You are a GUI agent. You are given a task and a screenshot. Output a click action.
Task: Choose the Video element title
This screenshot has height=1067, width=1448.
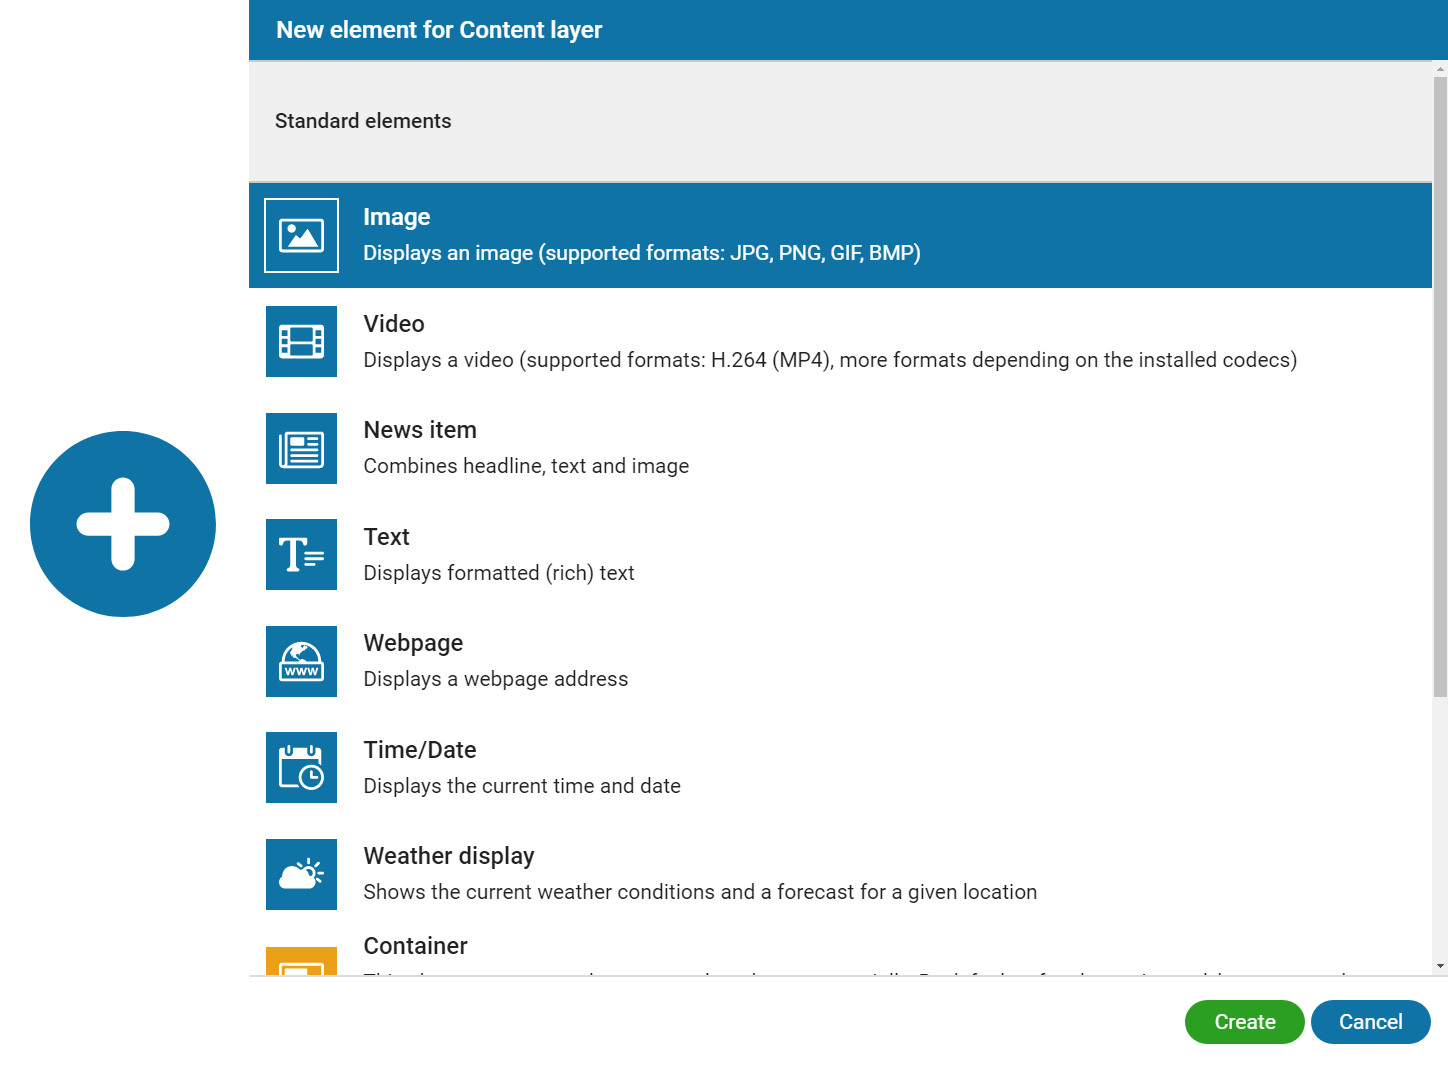click(394, 324)
